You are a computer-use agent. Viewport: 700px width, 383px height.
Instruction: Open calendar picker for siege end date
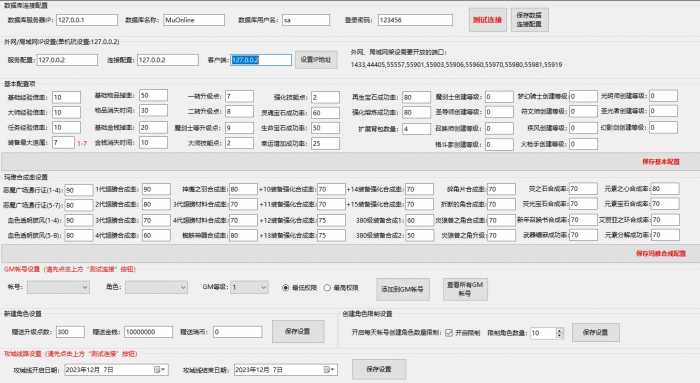tap(329, 370)
